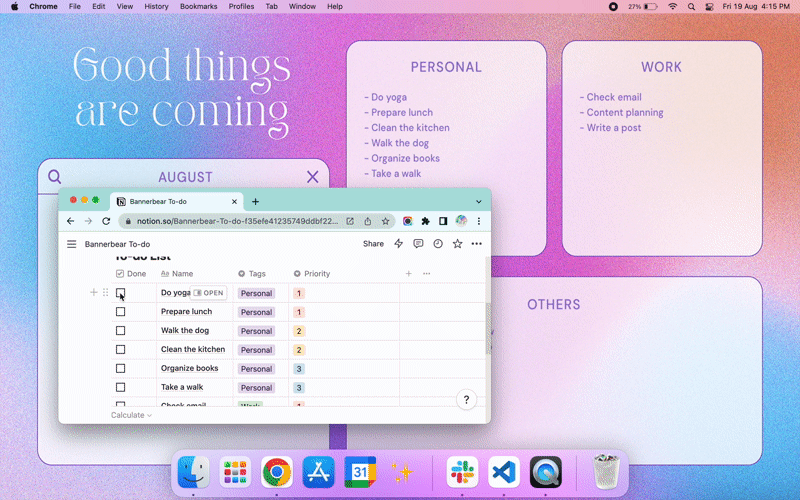
Task: Open the Priority column header menu
Action: pos(312,273)
